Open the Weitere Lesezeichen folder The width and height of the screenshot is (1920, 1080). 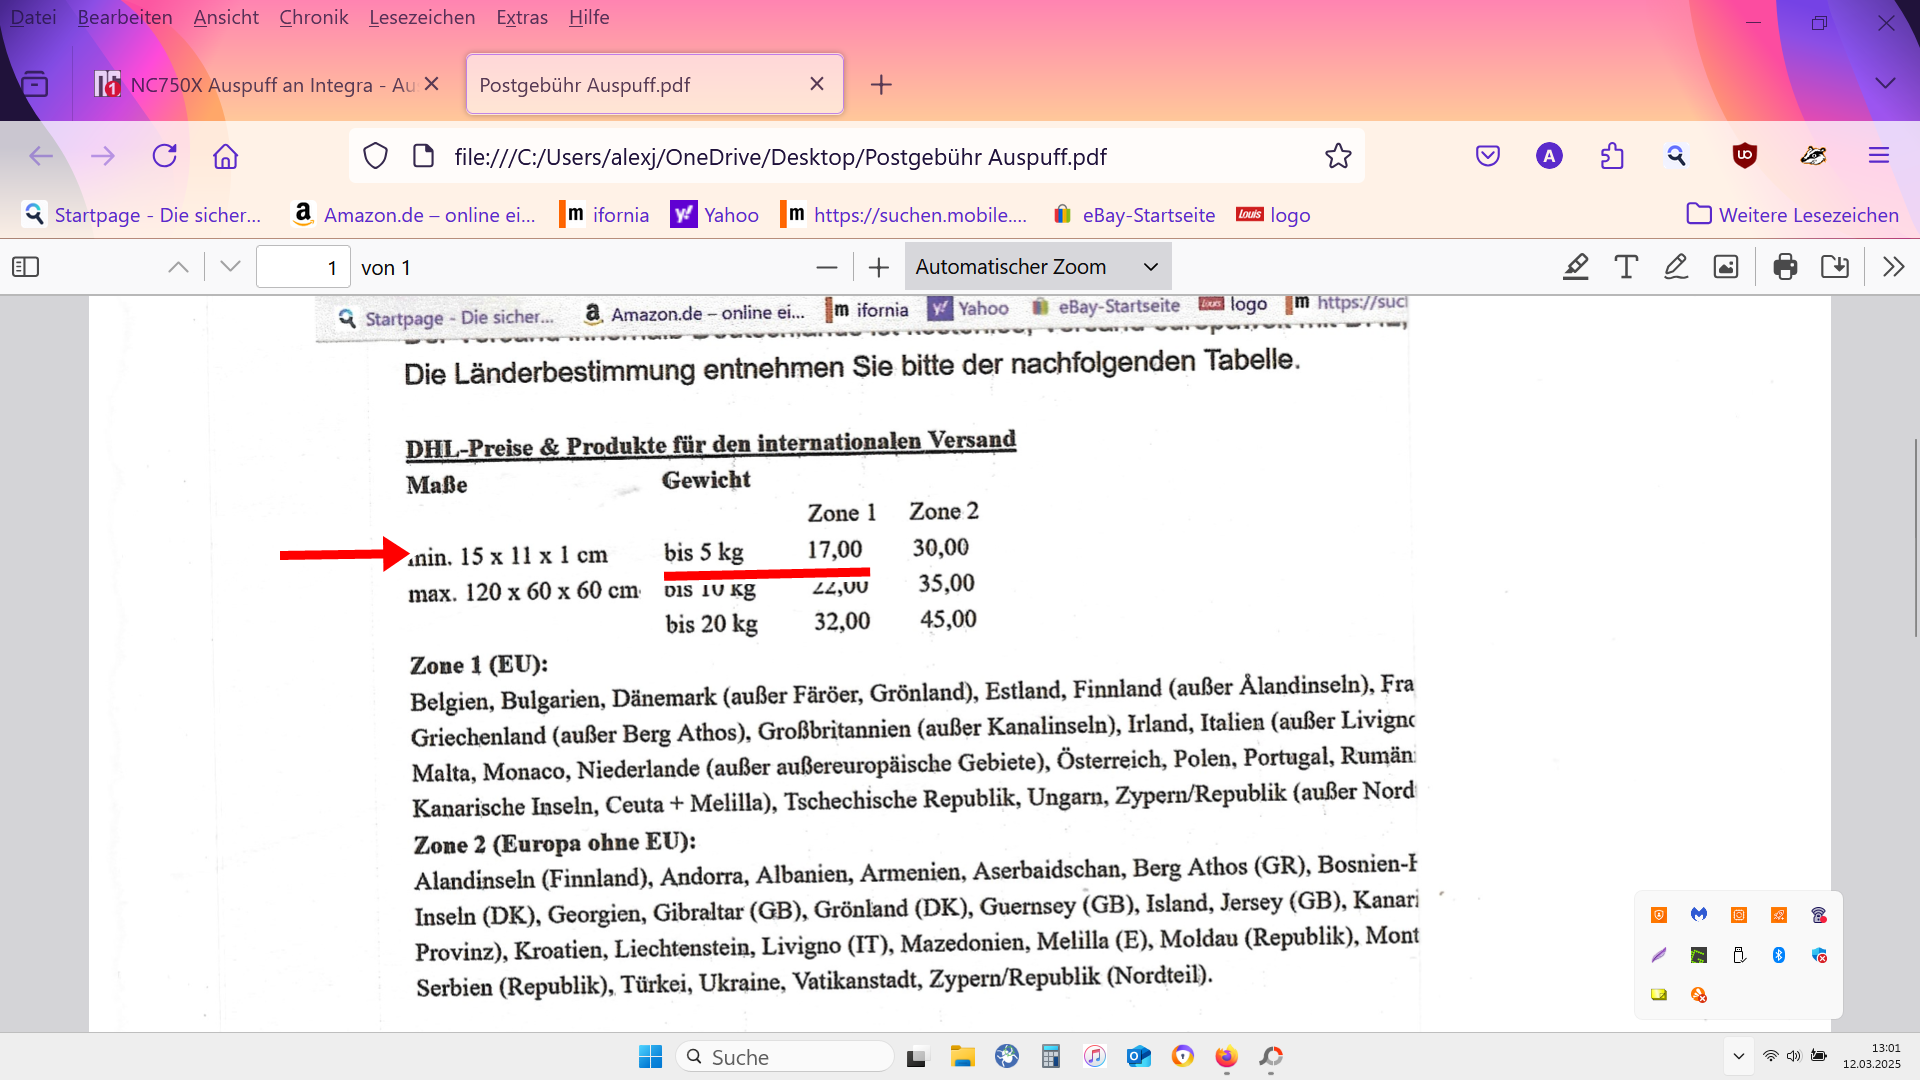coord(1793,215)
